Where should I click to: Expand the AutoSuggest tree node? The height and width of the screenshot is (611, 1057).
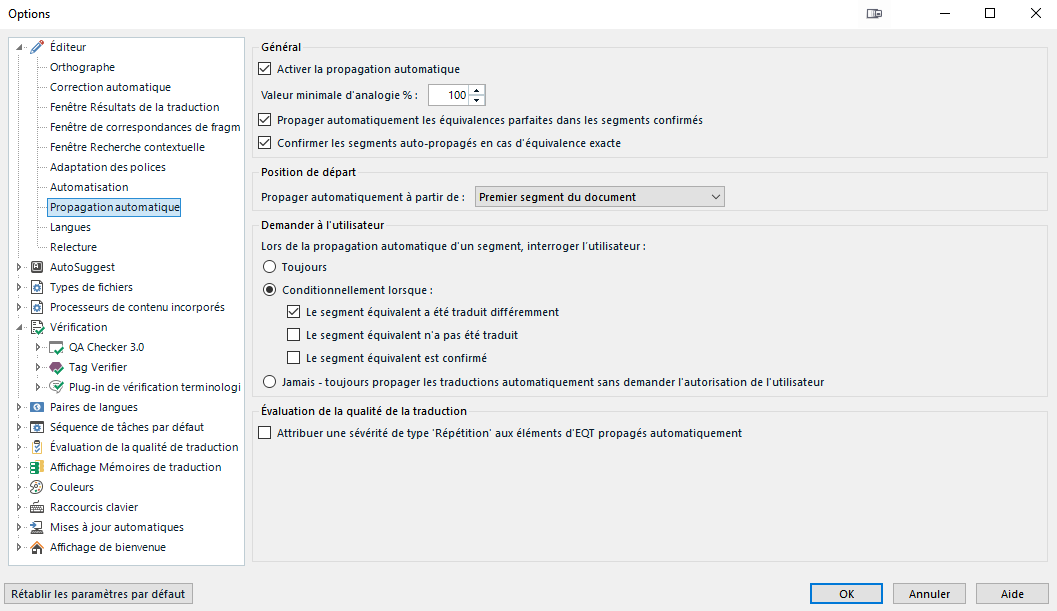17,266
